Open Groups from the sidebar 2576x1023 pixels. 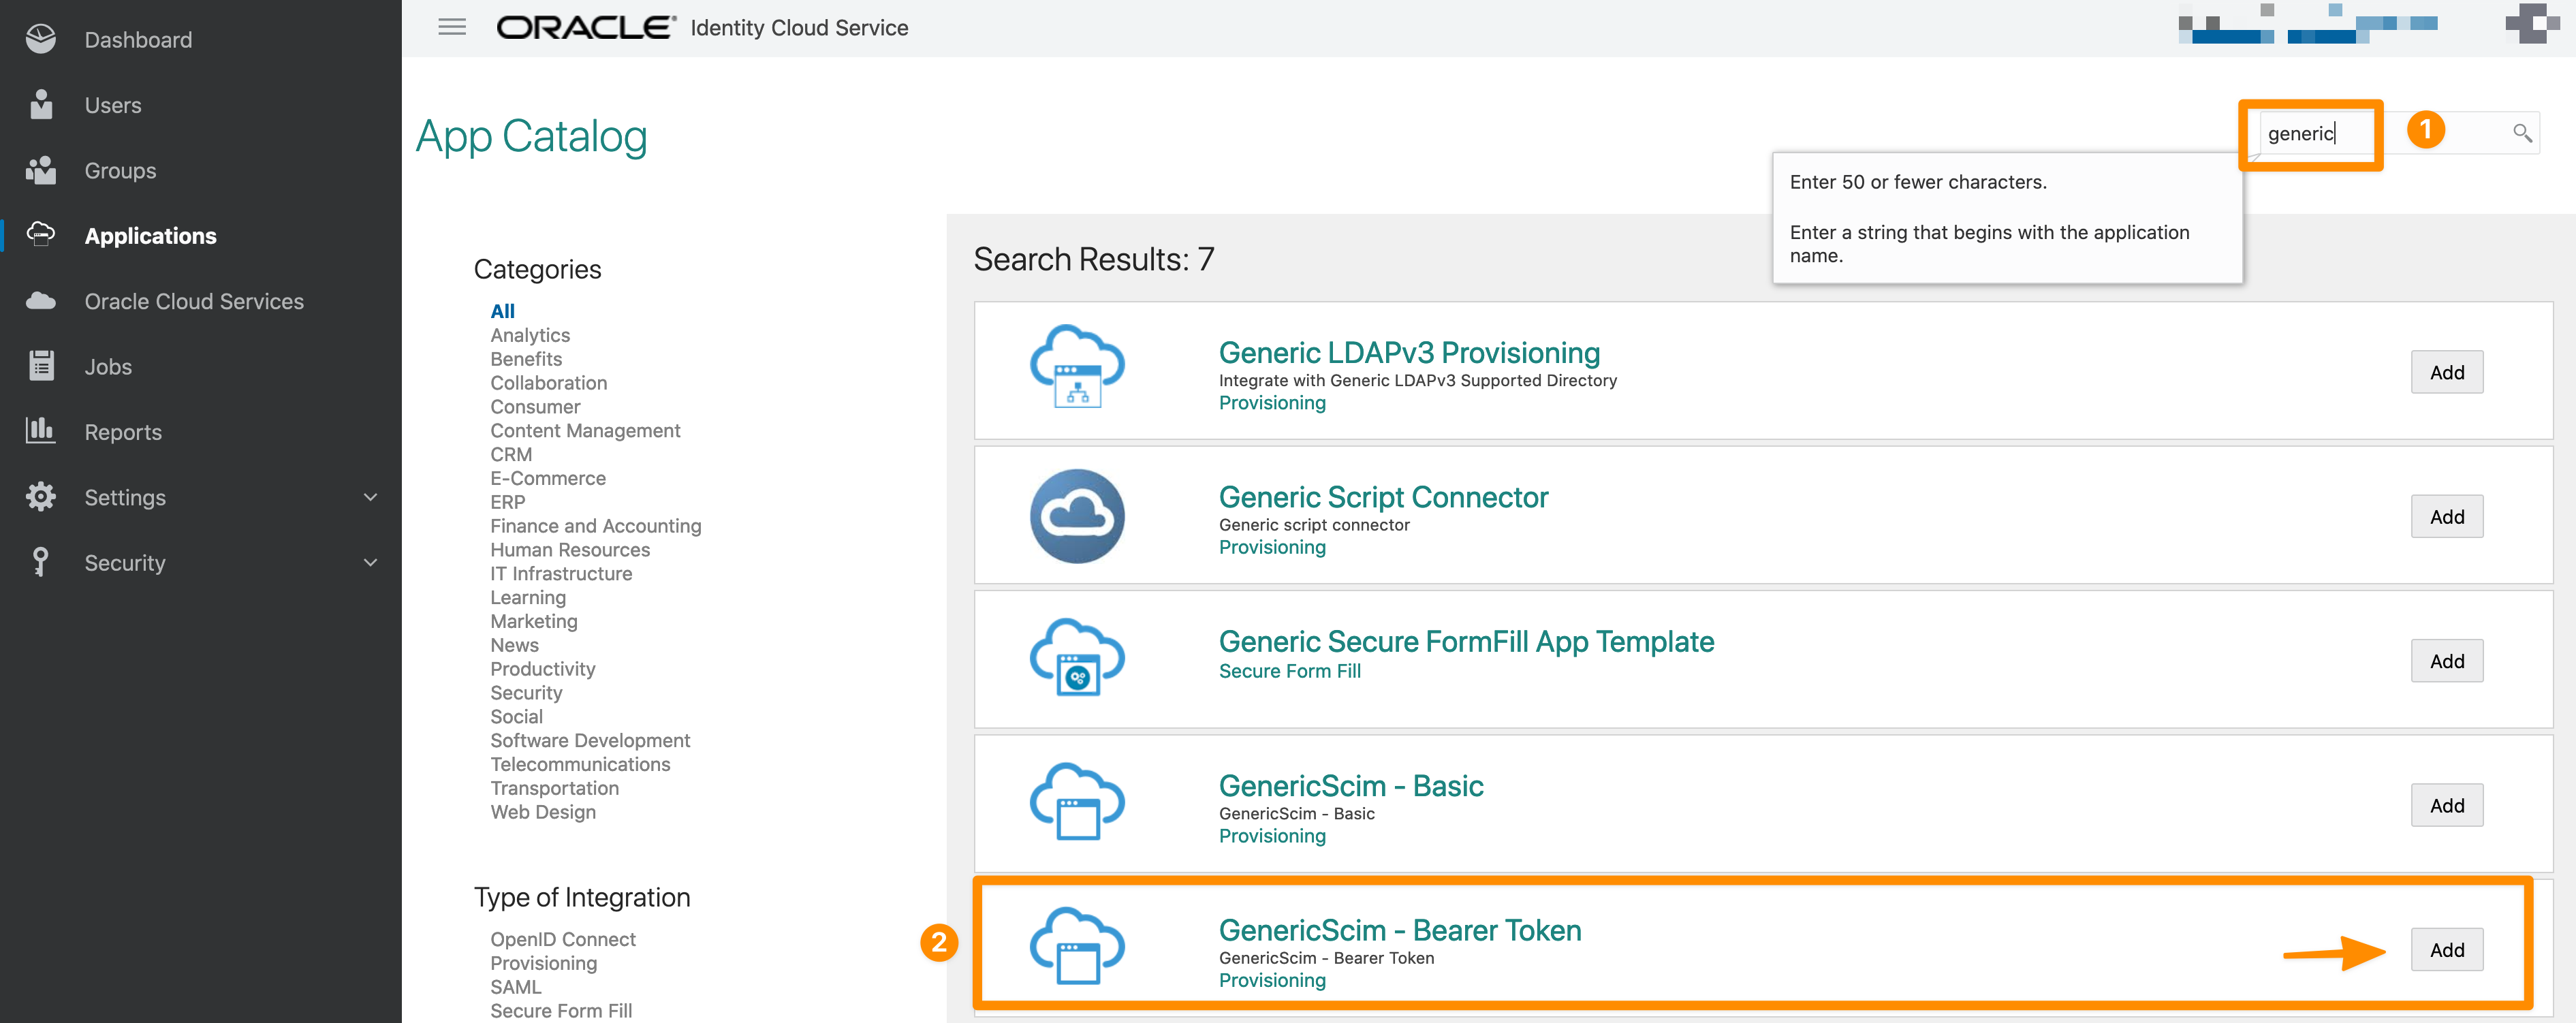[x=120, y=171]
